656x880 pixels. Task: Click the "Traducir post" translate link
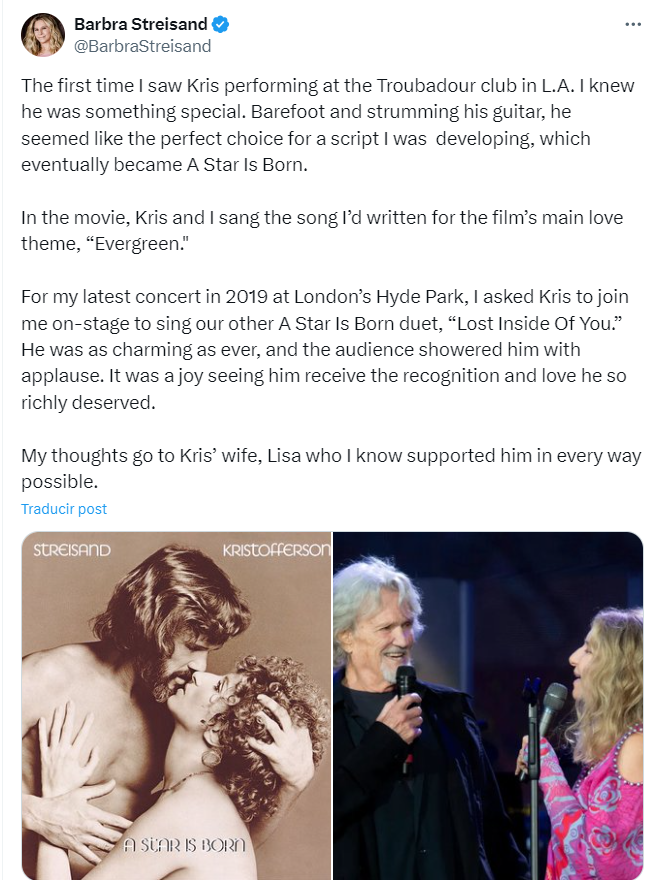tap(64, 509)
